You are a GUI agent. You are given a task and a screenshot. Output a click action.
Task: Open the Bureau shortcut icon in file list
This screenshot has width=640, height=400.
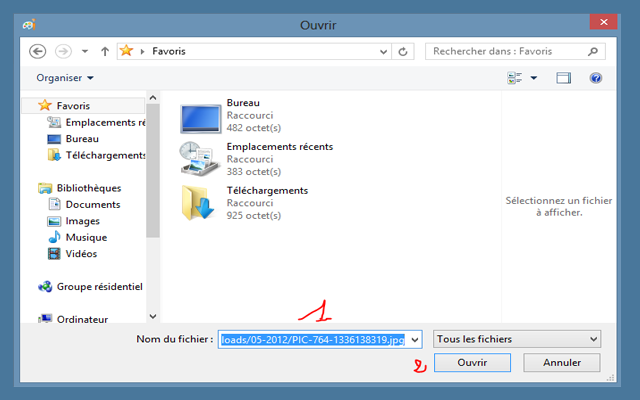200,116
